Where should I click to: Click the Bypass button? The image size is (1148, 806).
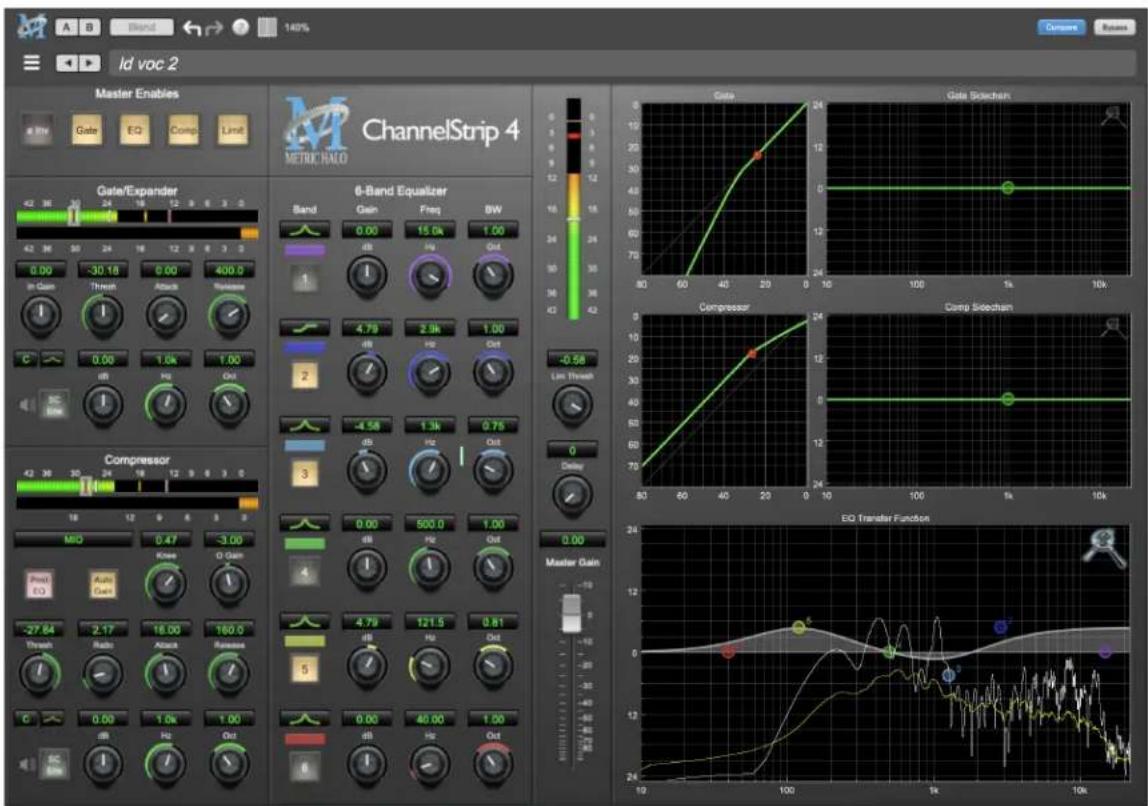(x=1114, y=27)
